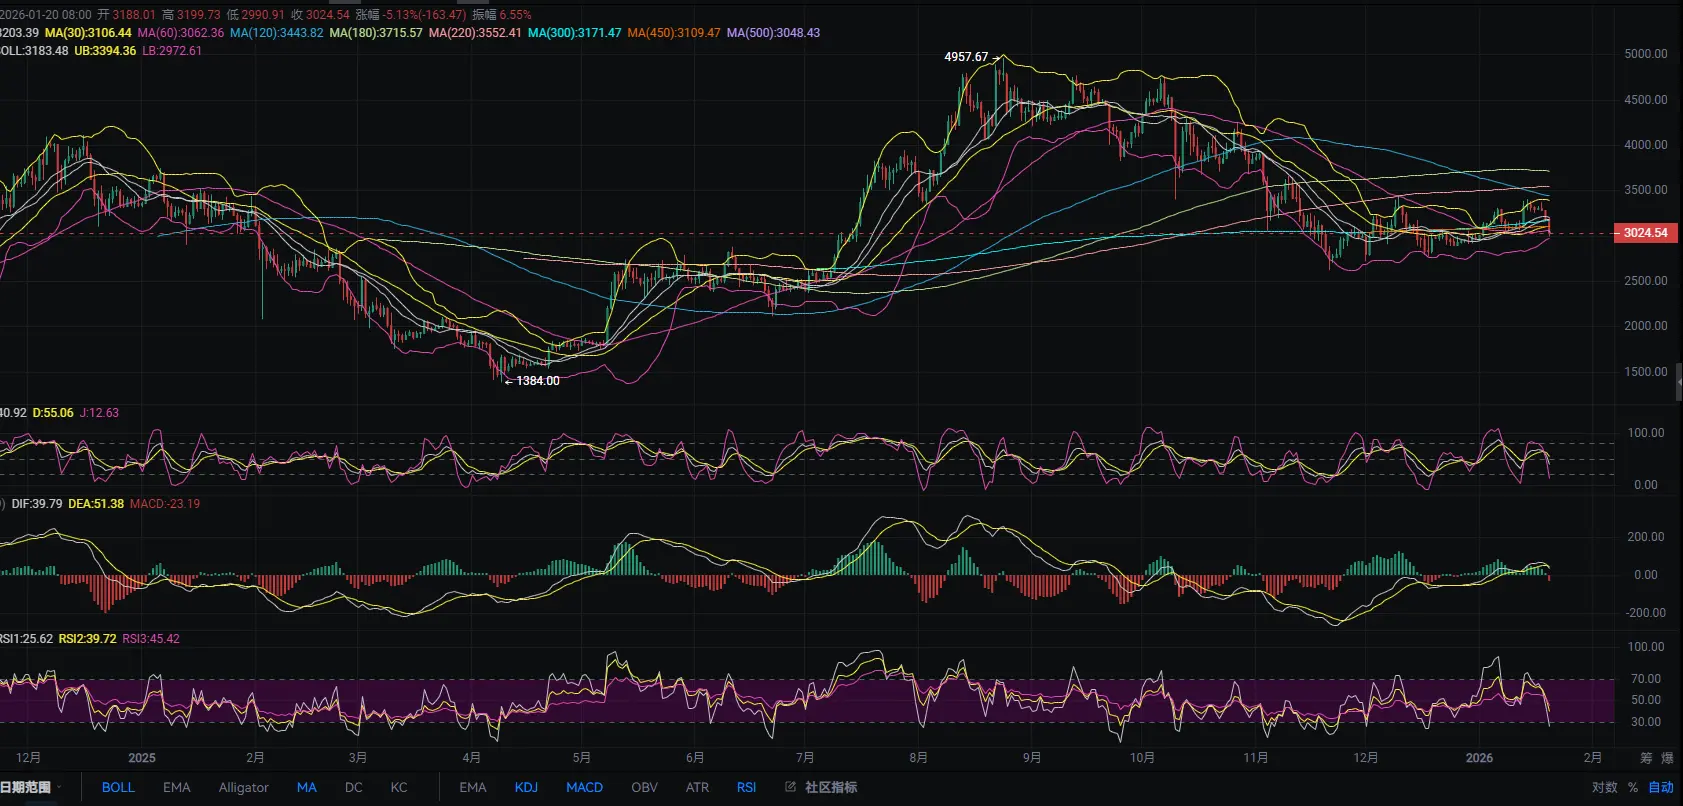Screen dimensions: 1683x806
Task: Open the 筹 chip distribution icon
Action: [1646, 758]
